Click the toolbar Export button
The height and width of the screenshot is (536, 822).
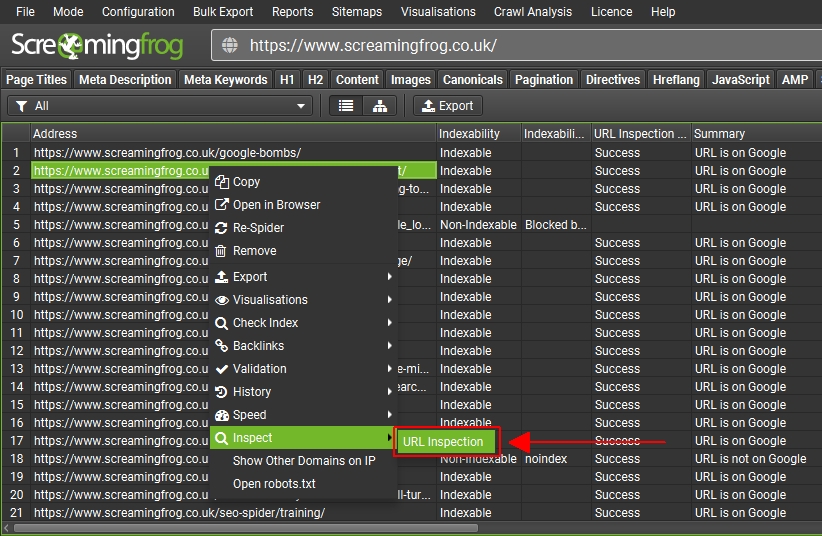(x=448, y=106)
